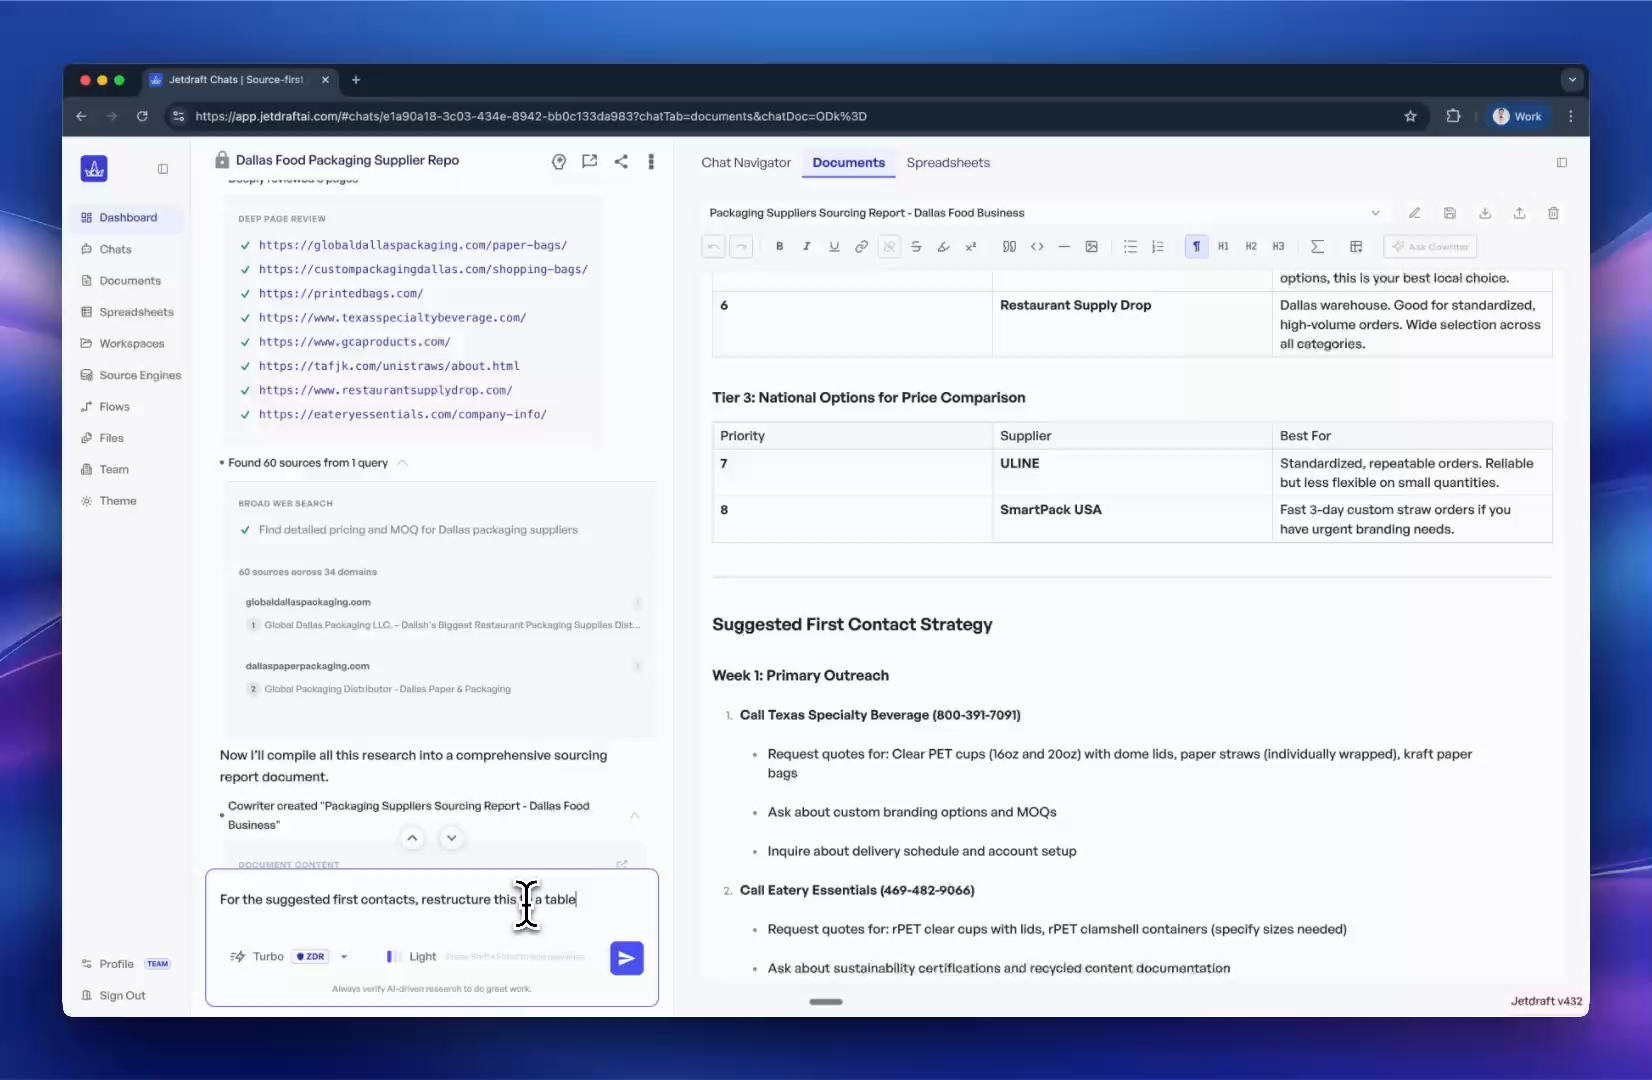Screen dimensions: 1652x1080
Task: Delete the document using the trash icon
Action: [x=1553, y=213]
